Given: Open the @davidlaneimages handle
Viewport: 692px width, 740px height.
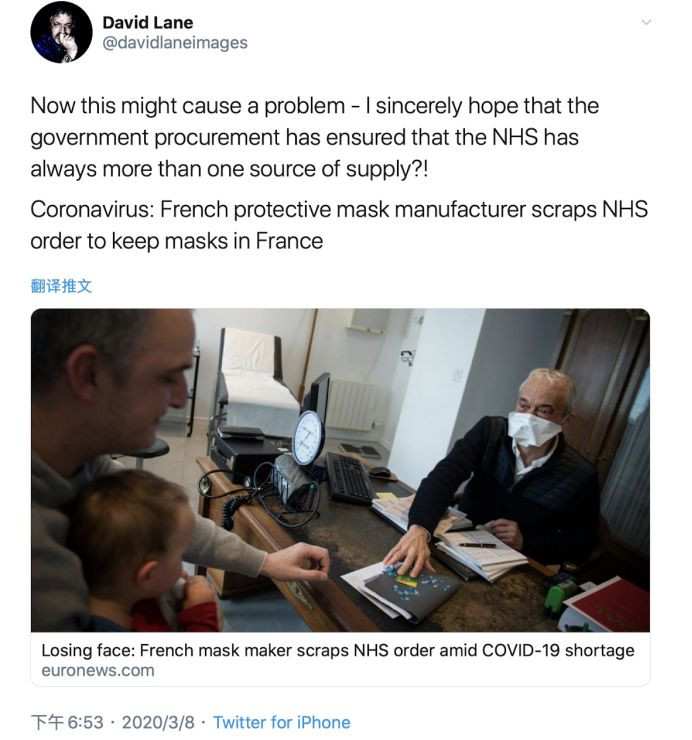Looking at the screenshot, I should [175, 43].
